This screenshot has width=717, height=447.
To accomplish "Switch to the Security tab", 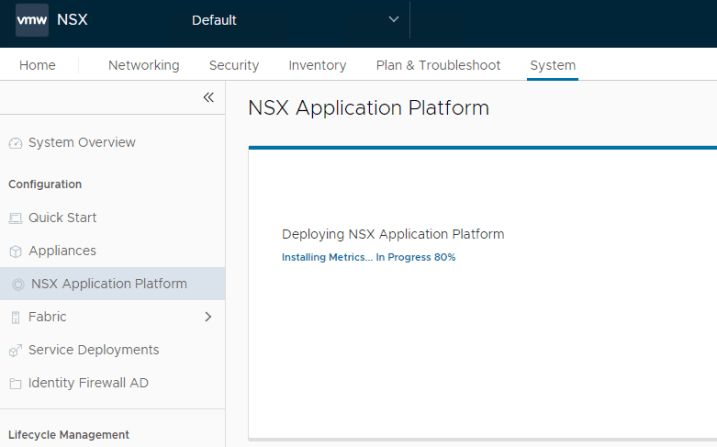I will (x=234, y=65).
